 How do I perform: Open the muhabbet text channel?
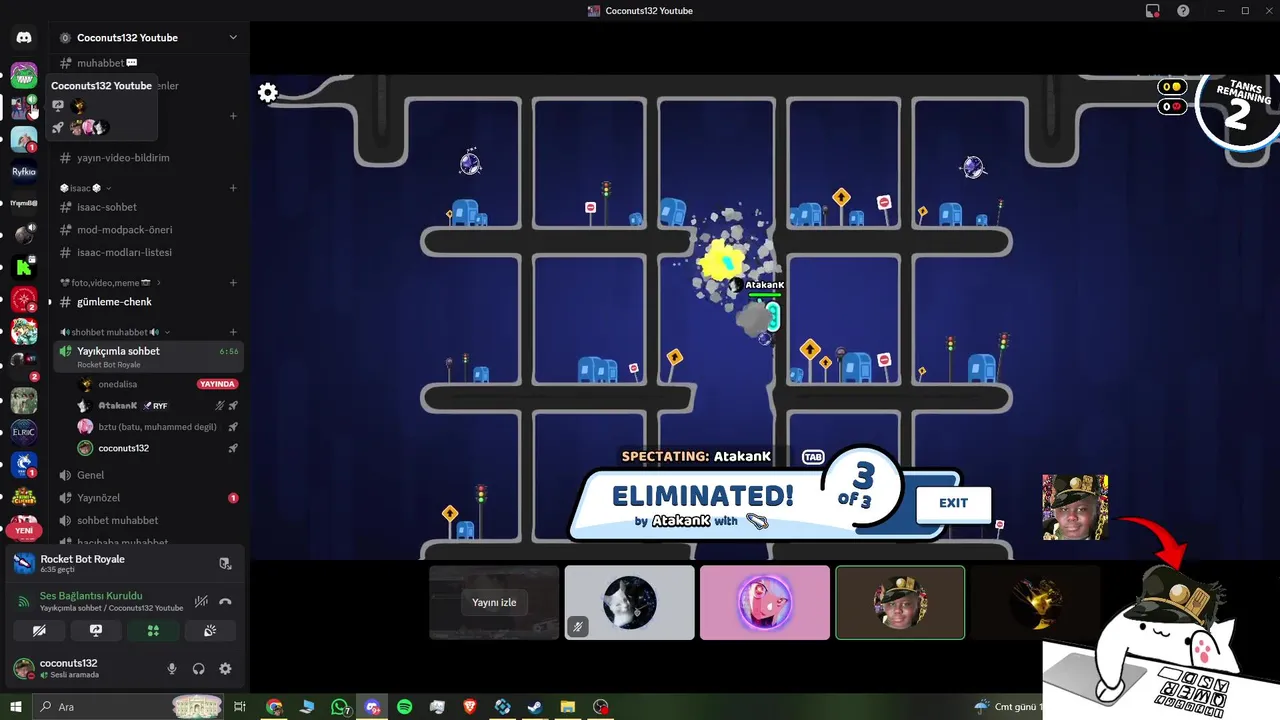click(148, 63)
